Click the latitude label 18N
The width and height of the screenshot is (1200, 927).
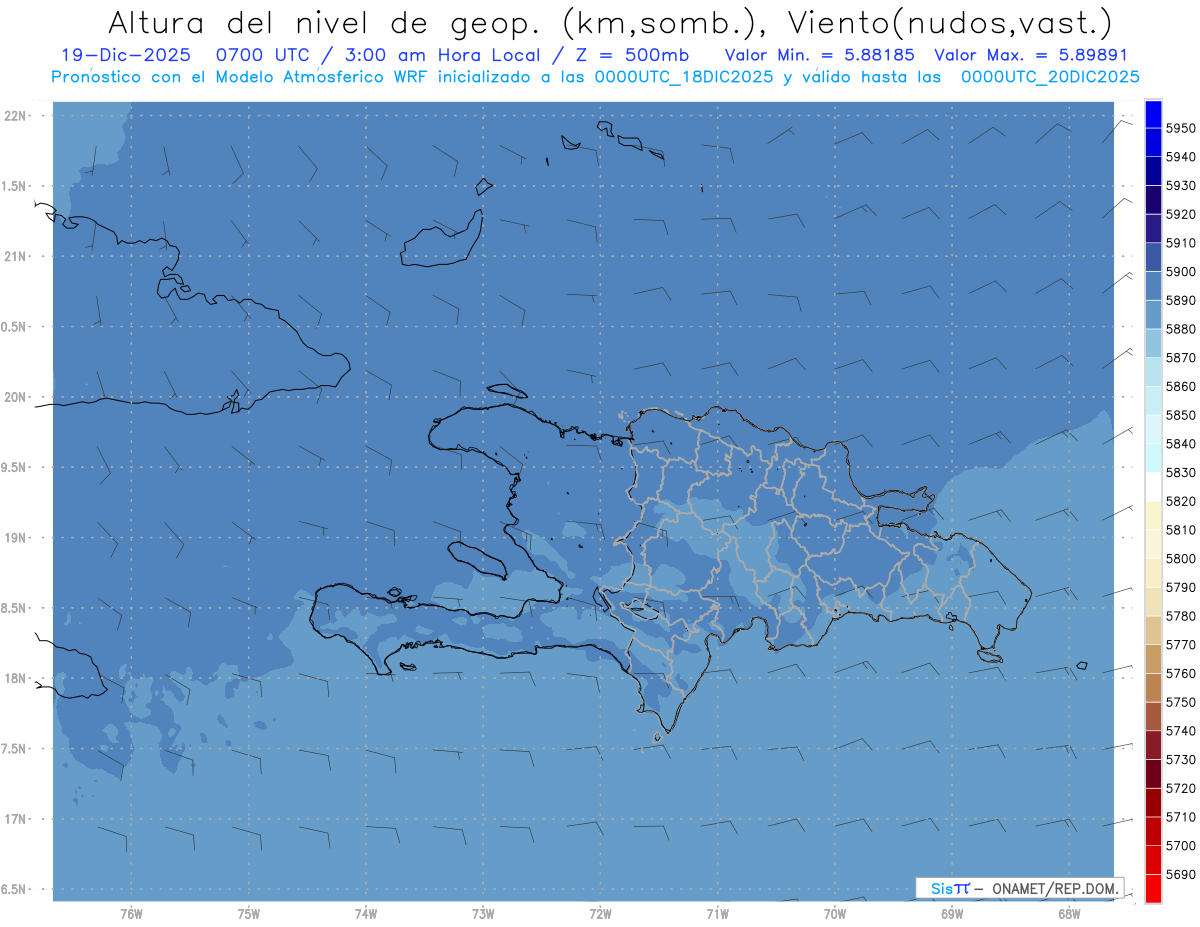click(x=14, y=678)
